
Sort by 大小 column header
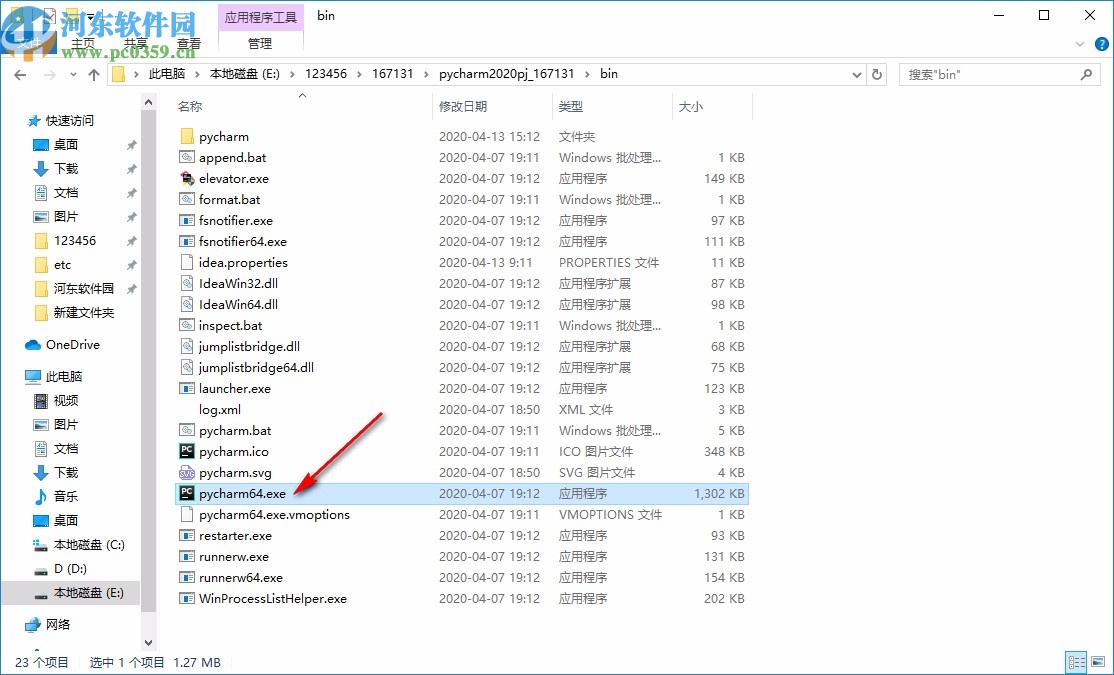pyautogui.click(x=691, y=106)
